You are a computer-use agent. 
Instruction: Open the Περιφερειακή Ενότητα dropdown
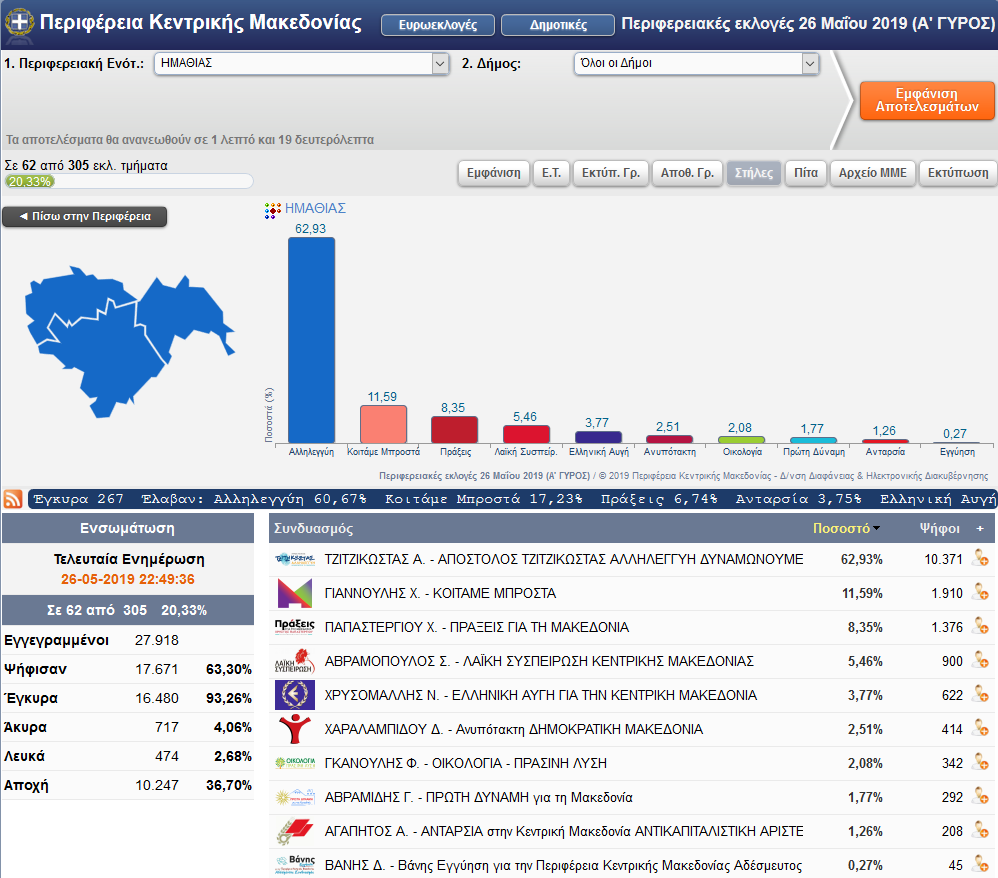coord(301,64)
